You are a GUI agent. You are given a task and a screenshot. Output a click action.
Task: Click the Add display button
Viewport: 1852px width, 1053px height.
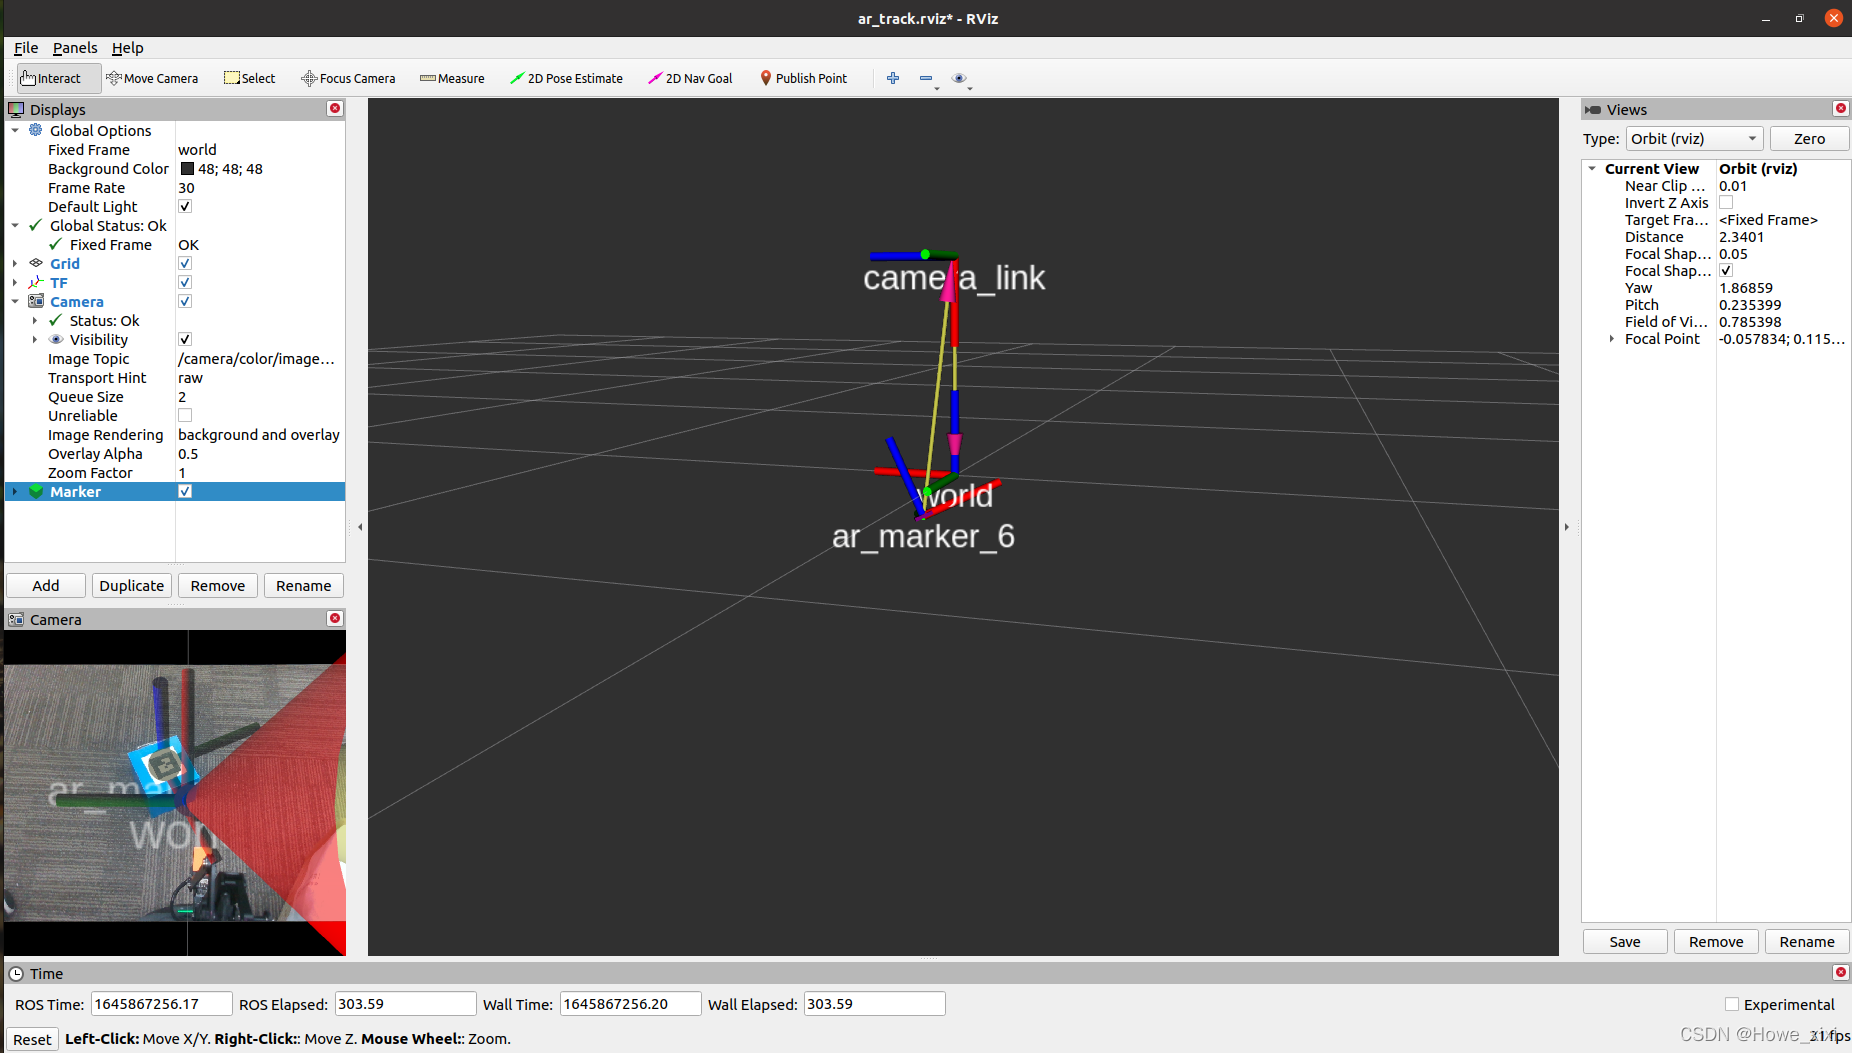tap(46, 585)
